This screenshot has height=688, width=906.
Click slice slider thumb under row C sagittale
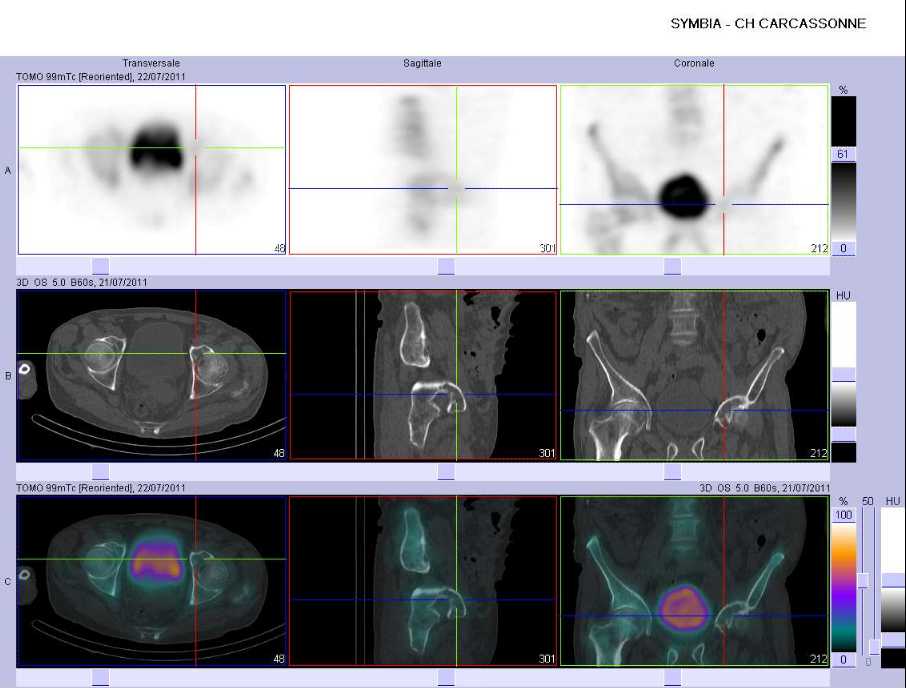446,678
